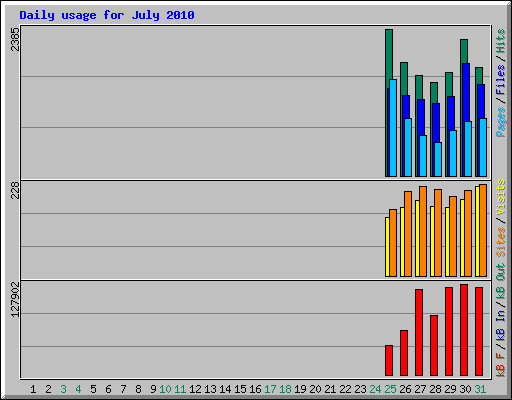This screenshot has width=512, height=400.
Task: Select the red kB bar for day 26
Action: pyautogui.click(x=404, y=353)
